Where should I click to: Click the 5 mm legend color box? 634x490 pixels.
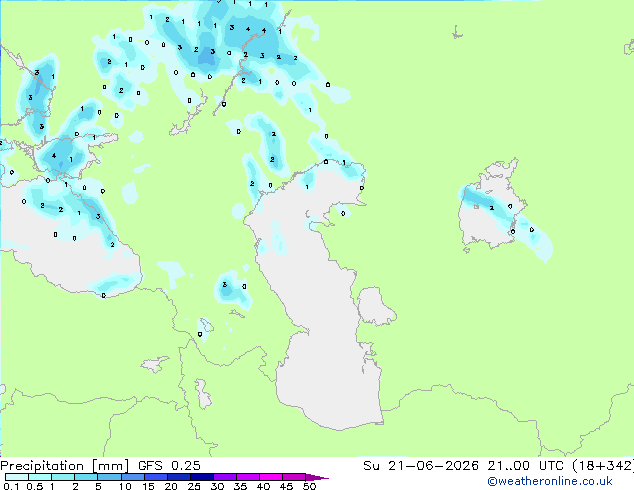click(x=110, y=477)
